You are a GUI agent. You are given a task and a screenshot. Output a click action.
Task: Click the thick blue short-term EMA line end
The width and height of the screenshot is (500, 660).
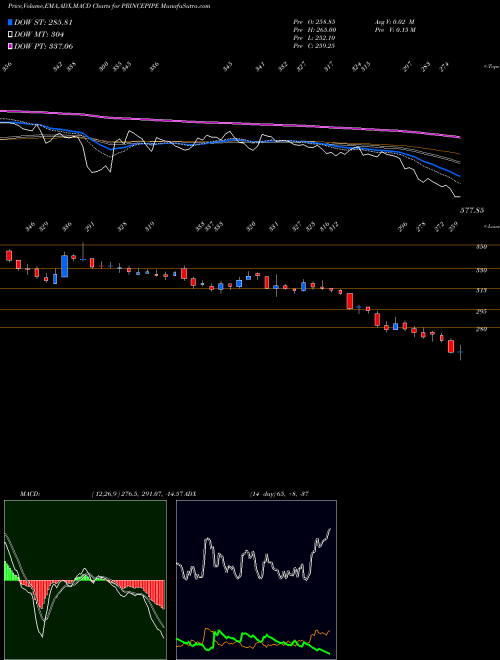pyautogui.click(x=458, y=175)
